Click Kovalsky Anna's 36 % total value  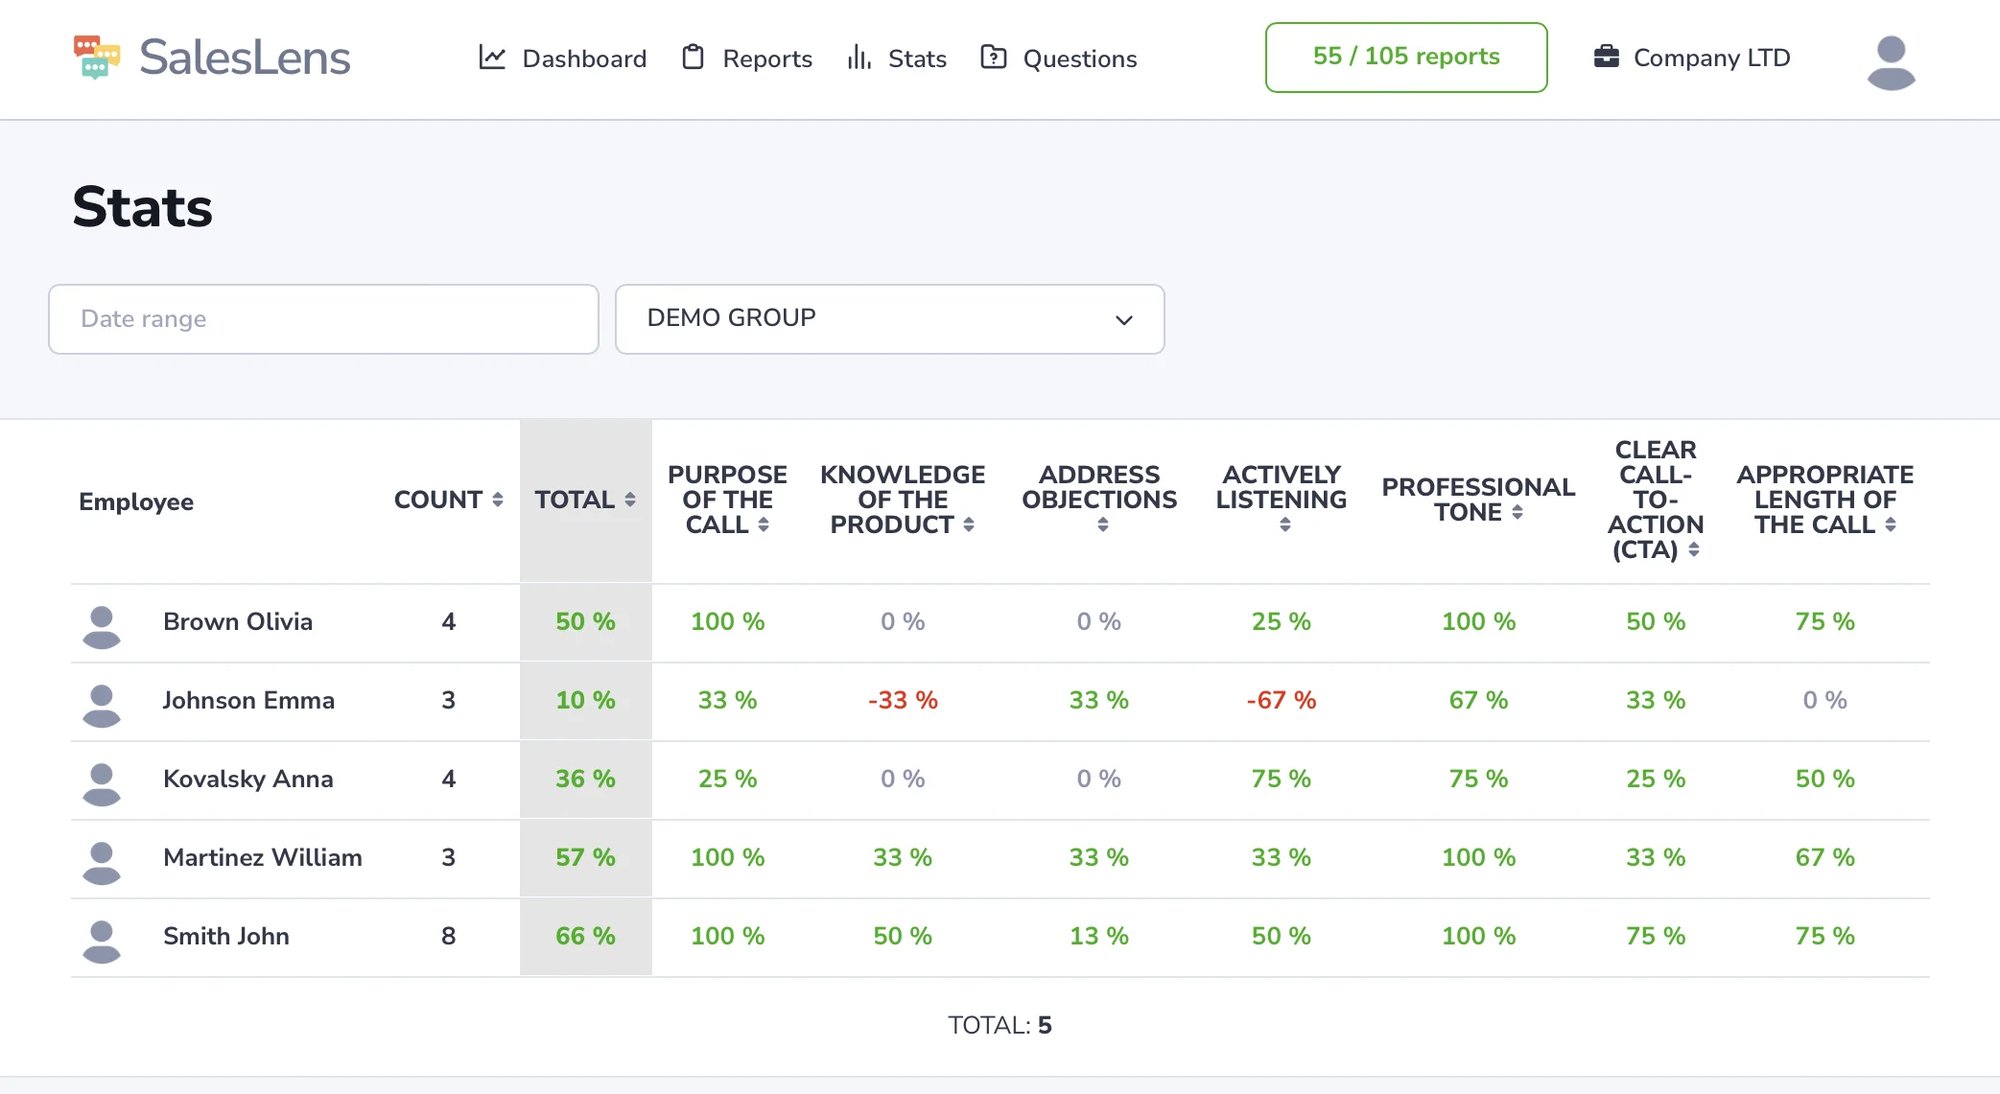(x=585, y=779)
